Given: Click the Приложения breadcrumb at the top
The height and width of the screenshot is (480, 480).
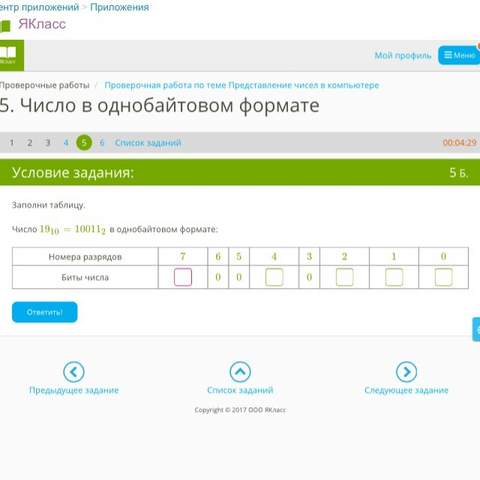Looking at the screenshot, I should pos(120,7).
